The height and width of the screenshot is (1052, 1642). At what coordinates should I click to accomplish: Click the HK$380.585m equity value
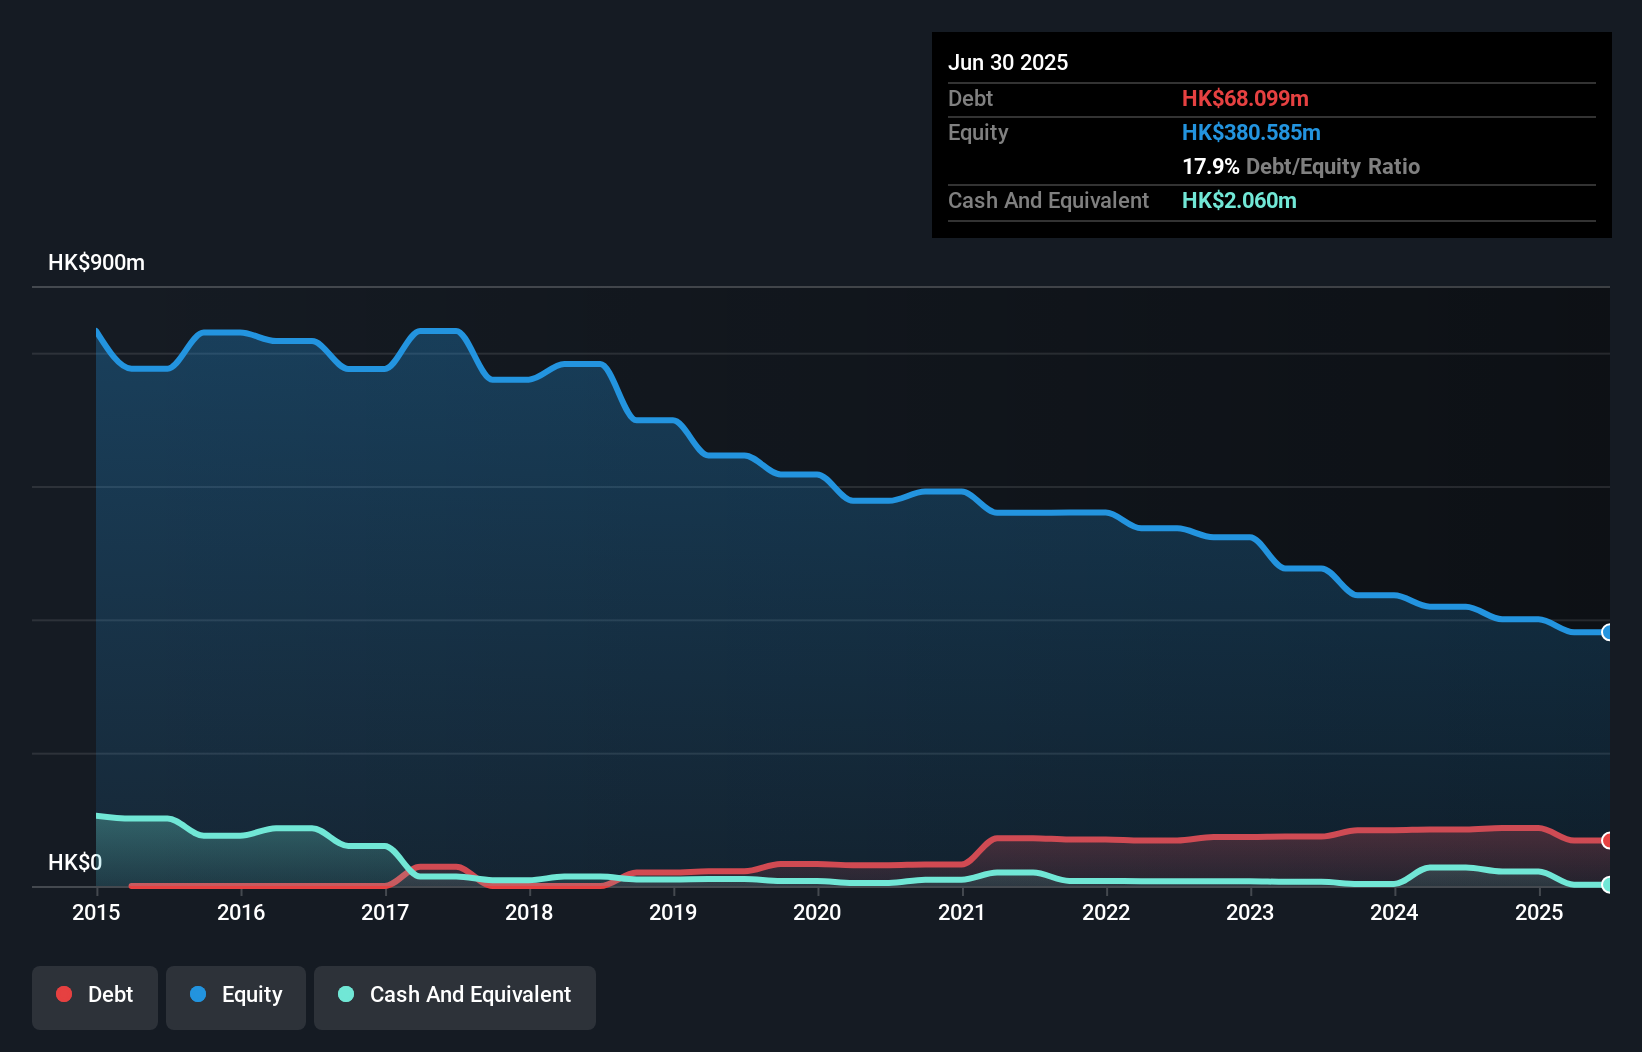(1251, 132)
